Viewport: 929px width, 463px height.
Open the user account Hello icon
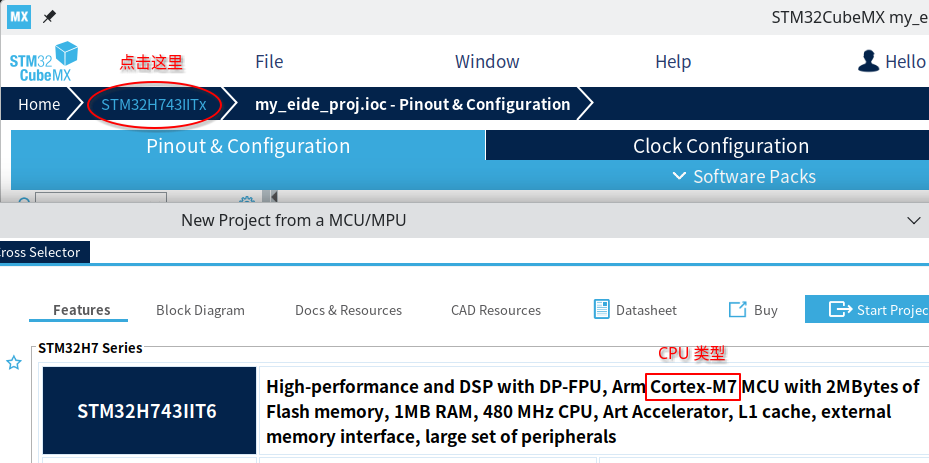click(x=869, y=61)
